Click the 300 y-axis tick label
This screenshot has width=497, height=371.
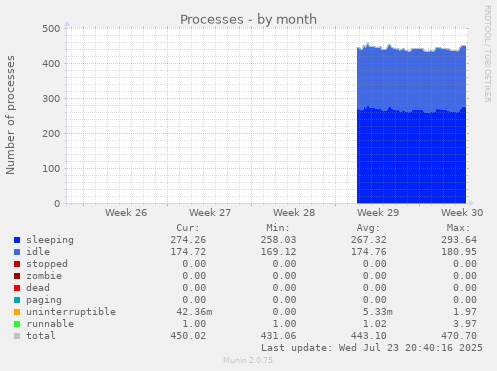[51, 99]
